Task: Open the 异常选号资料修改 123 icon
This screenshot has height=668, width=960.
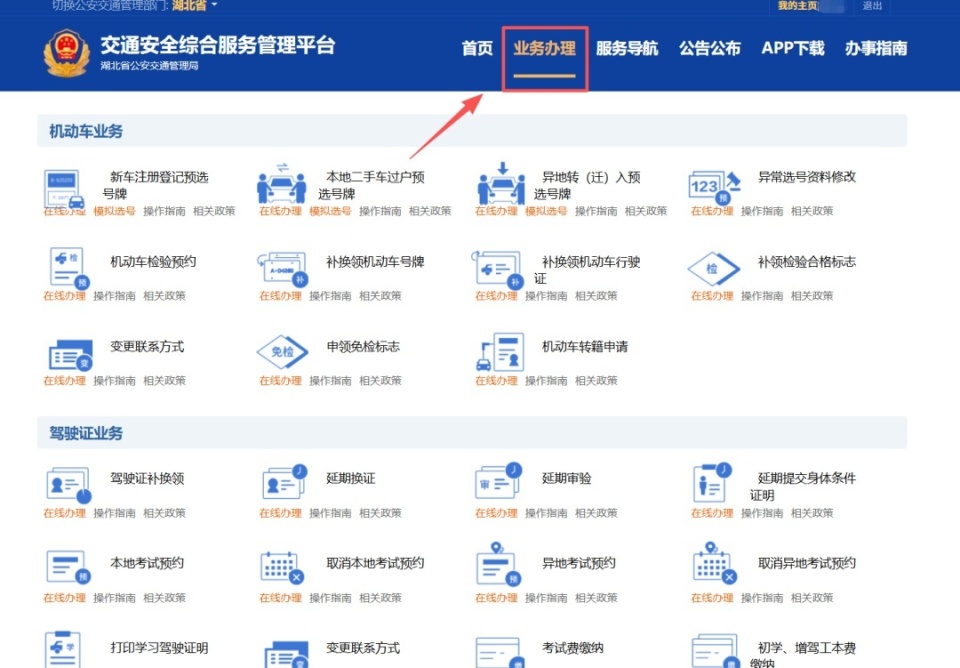Action: pos(714,186)
